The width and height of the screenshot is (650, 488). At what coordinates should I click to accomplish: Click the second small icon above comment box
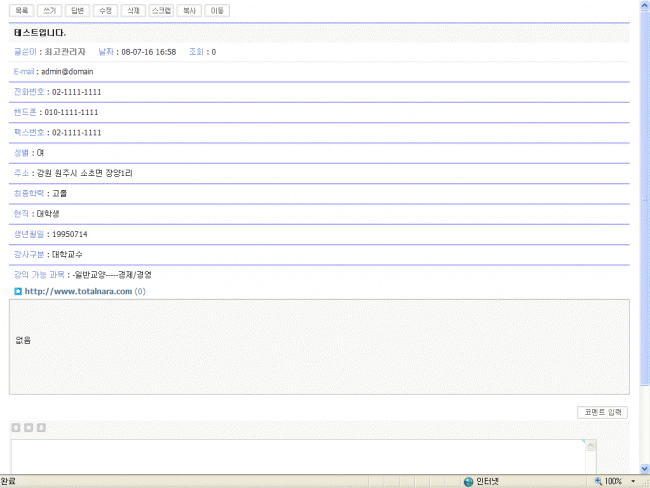(x=28, y=428)
